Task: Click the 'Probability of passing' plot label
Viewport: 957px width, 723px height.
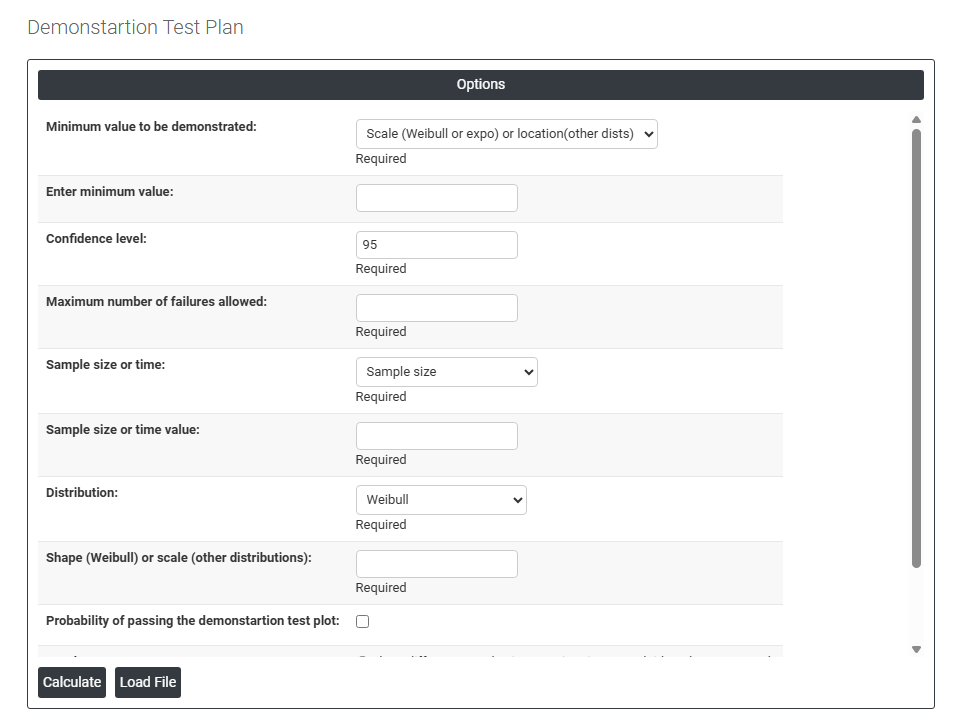Action: 193,621
